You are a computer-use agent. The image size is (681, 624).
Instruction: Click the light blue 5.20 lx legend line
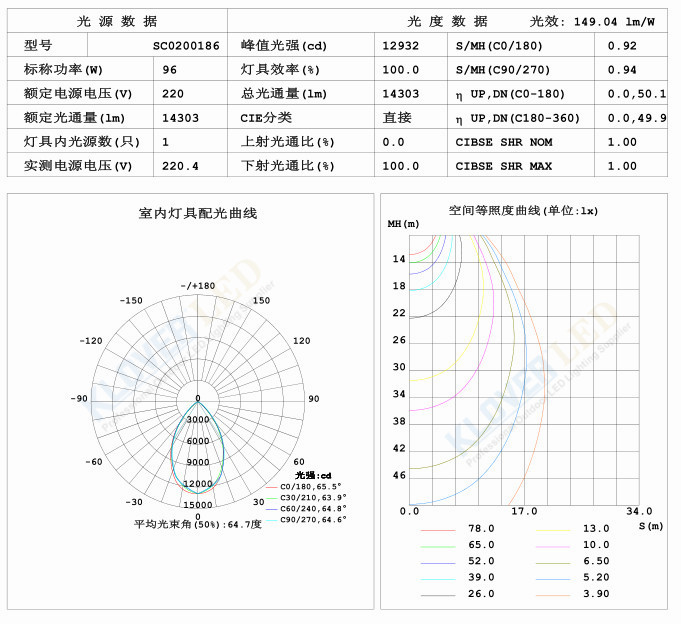point(553,579)
